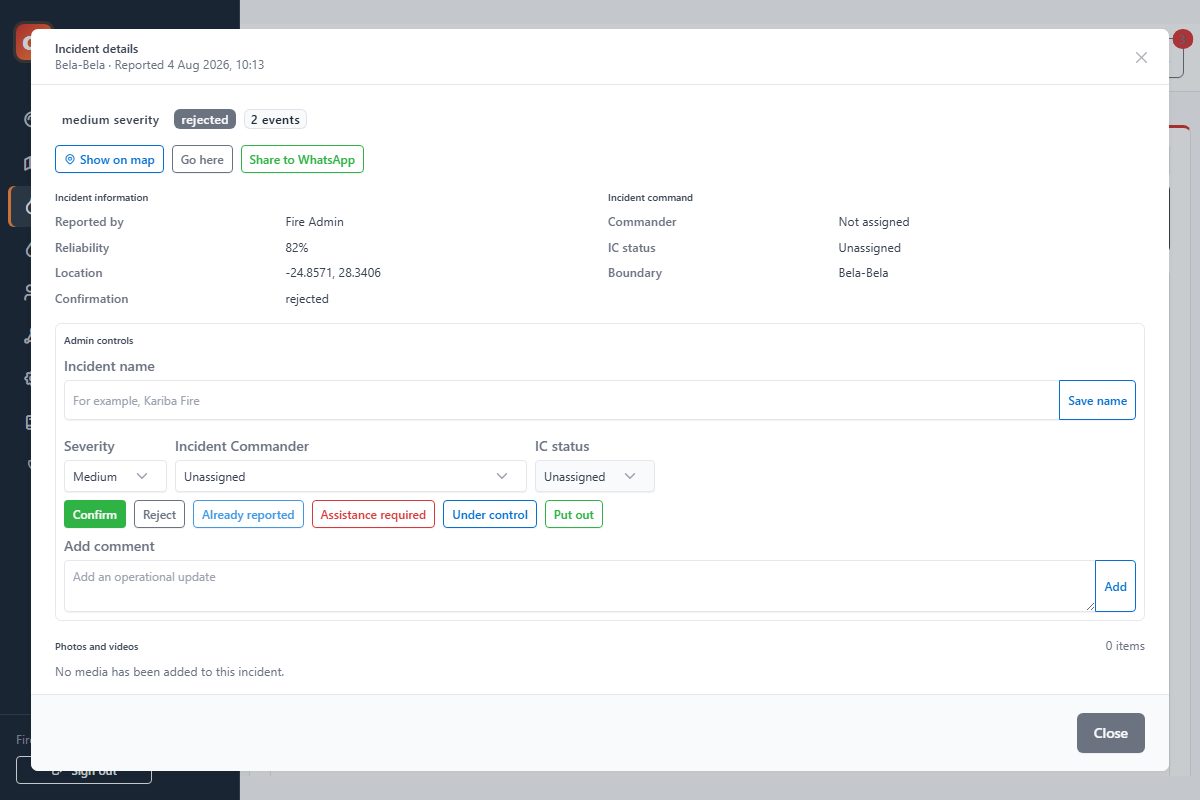Image resolution: width=1200 pixels, height=800 pixels.
Task: Open the Severity dropdown
Action: tap(115, 476)
